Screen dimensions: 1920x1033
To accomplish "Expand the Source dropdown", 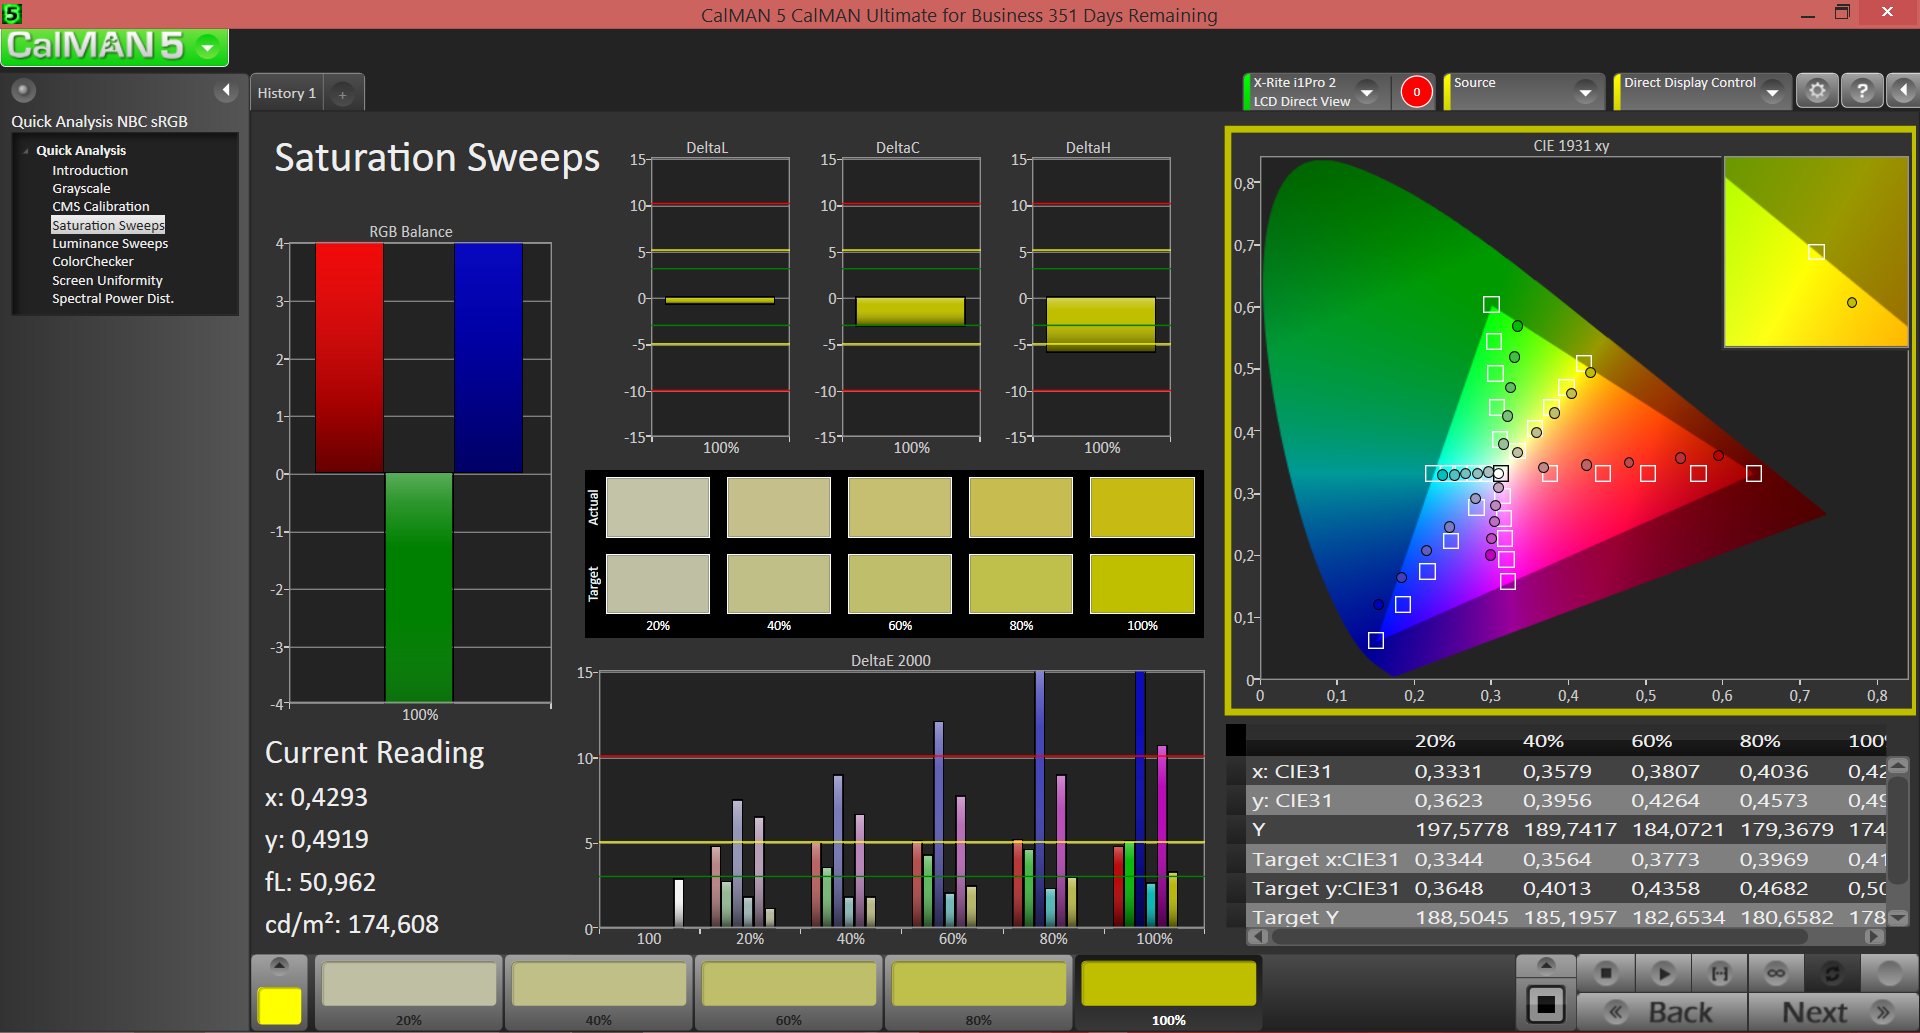I will click(x=1585, y=92).
